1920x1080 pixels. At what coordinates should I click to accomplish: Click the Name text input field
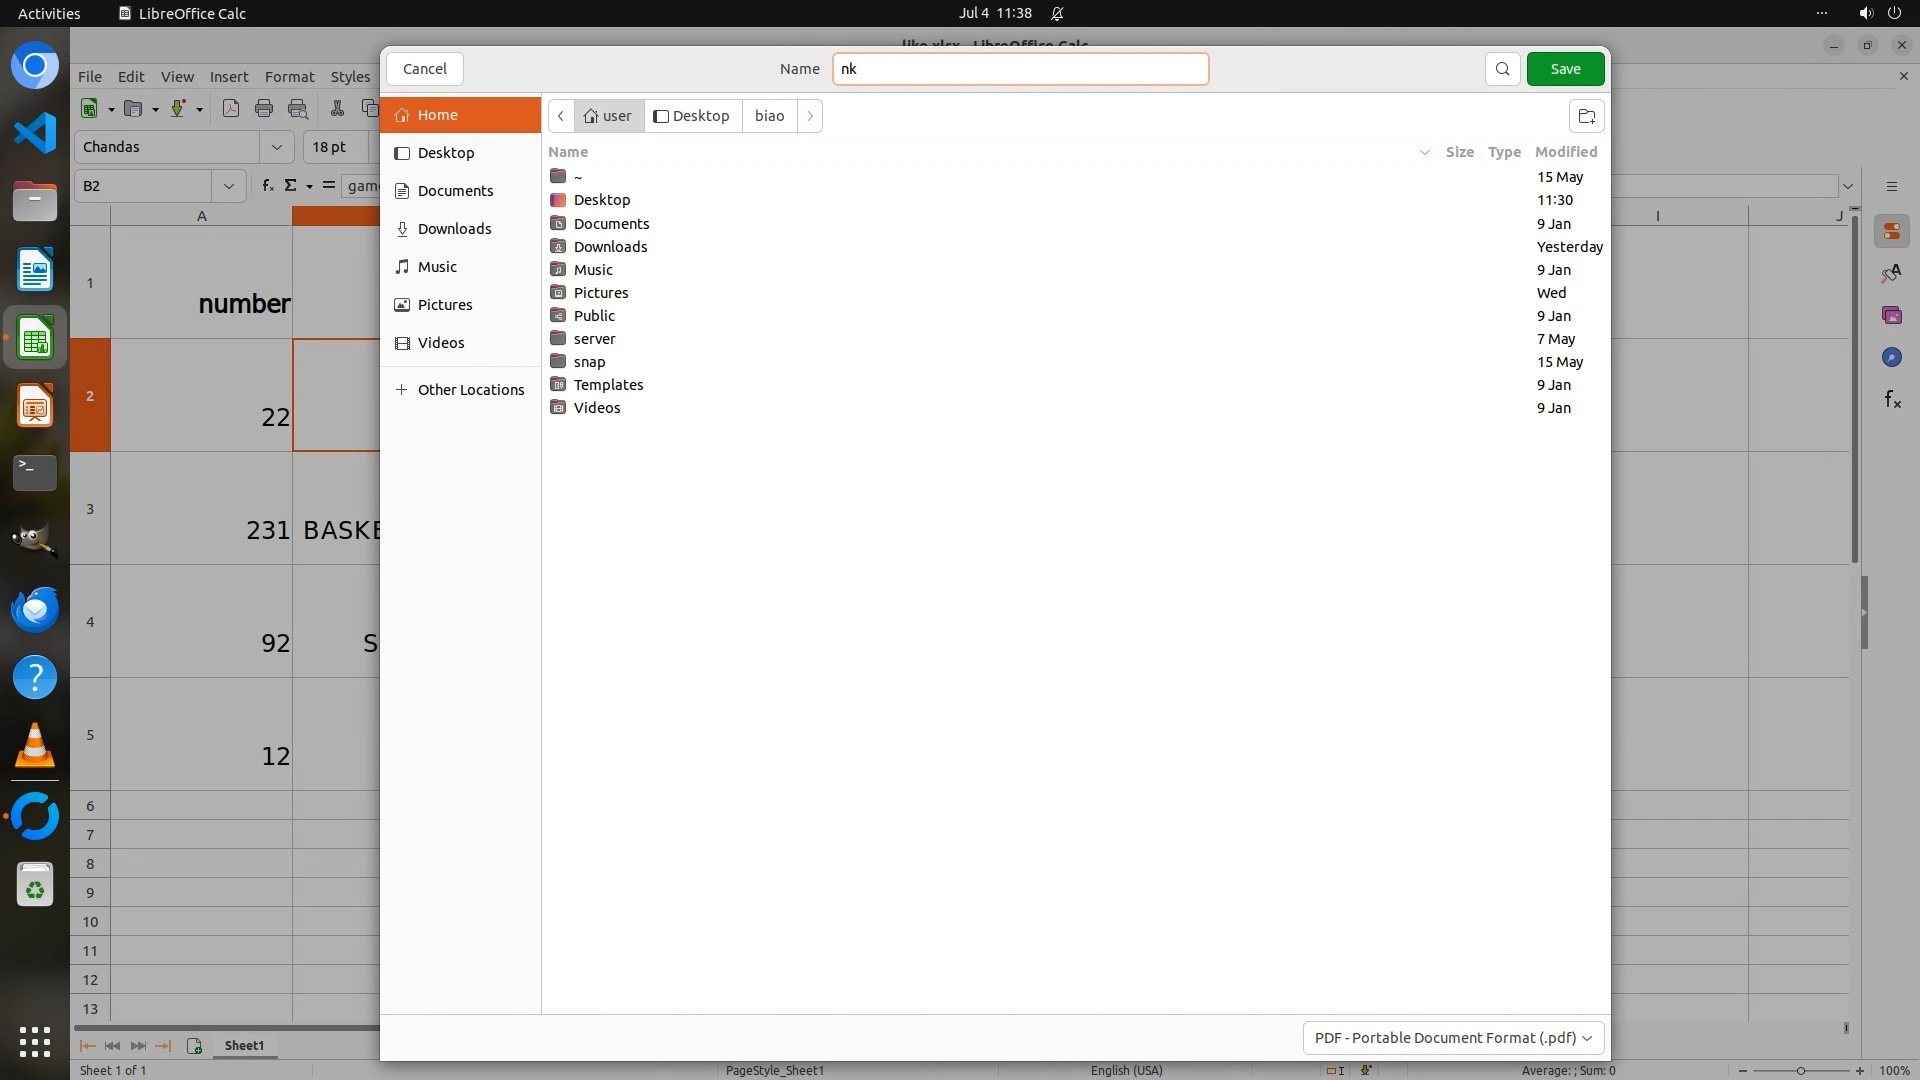click(1020, 69)
